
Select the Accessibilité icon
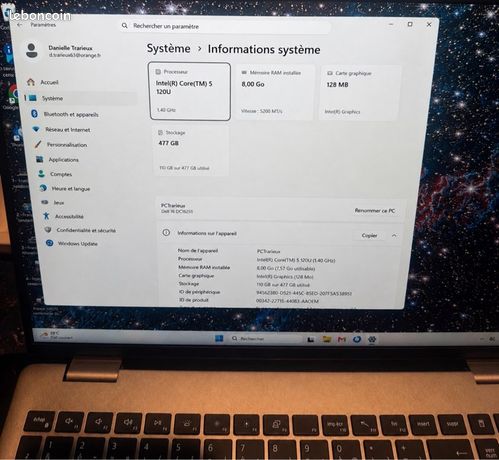[46, 216]
